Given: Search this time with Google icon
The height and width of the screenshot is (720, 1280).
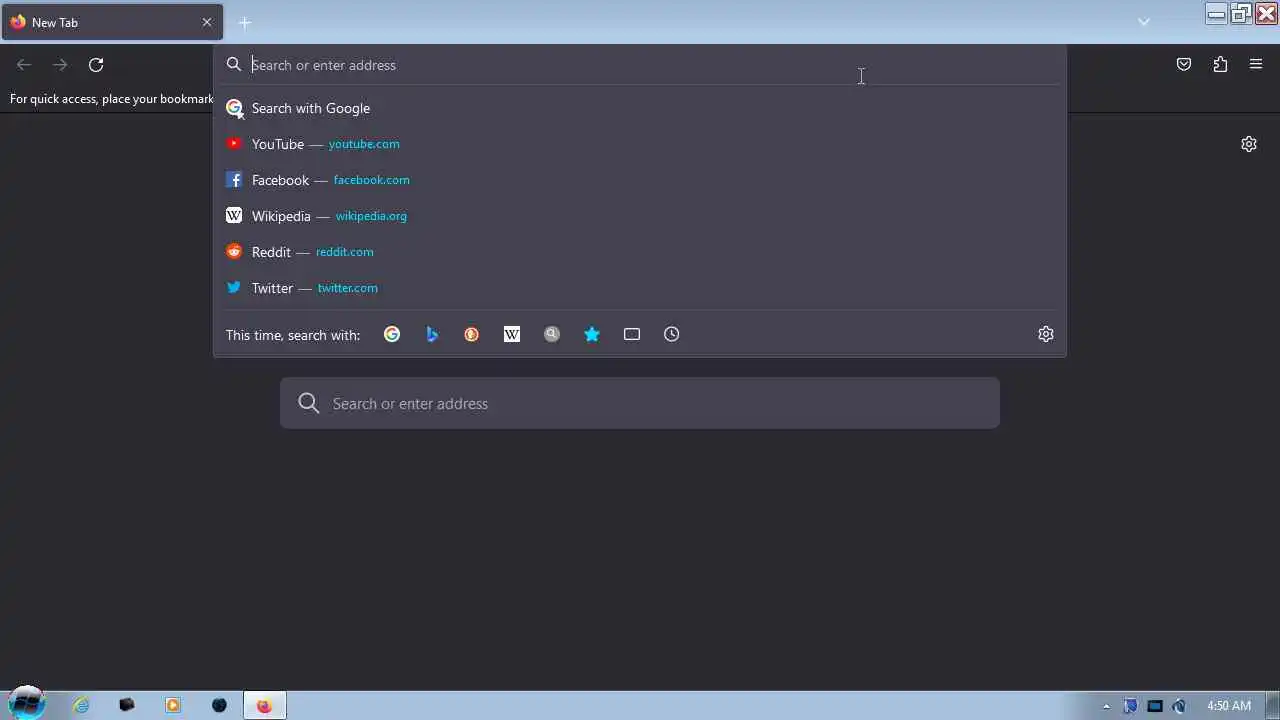Looking at the screenshot, I should click(392, 334).
